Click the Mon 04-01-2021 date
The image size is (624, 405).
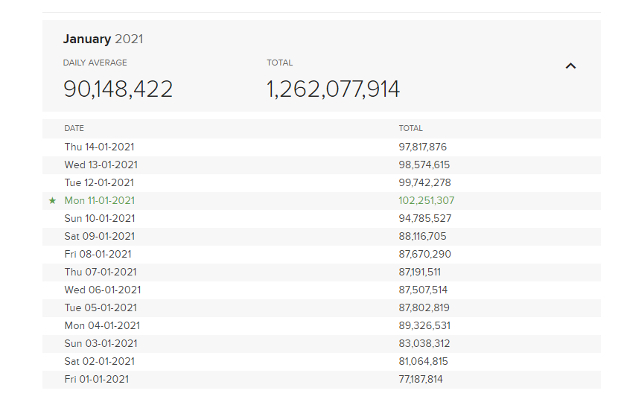point(101,325)
